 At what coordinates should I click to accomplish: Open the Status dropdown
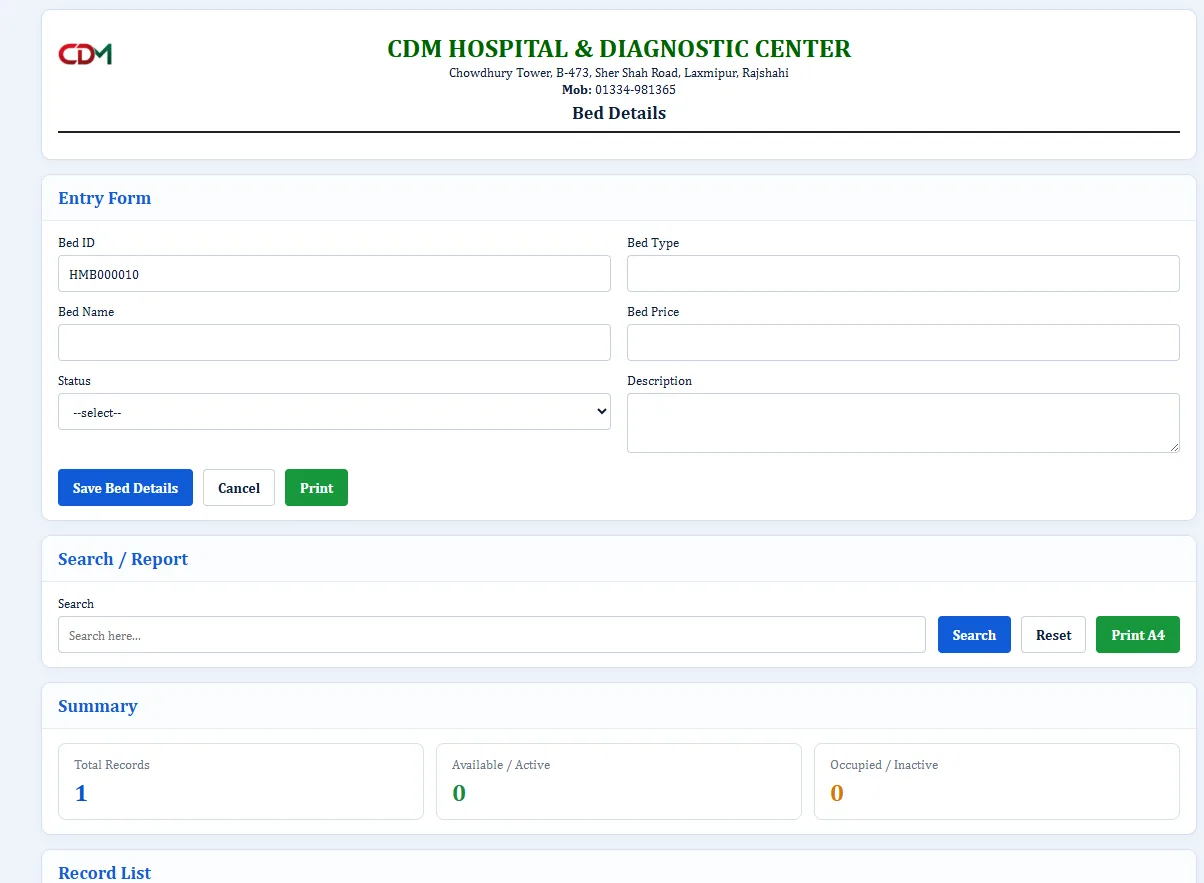point(334,411)
